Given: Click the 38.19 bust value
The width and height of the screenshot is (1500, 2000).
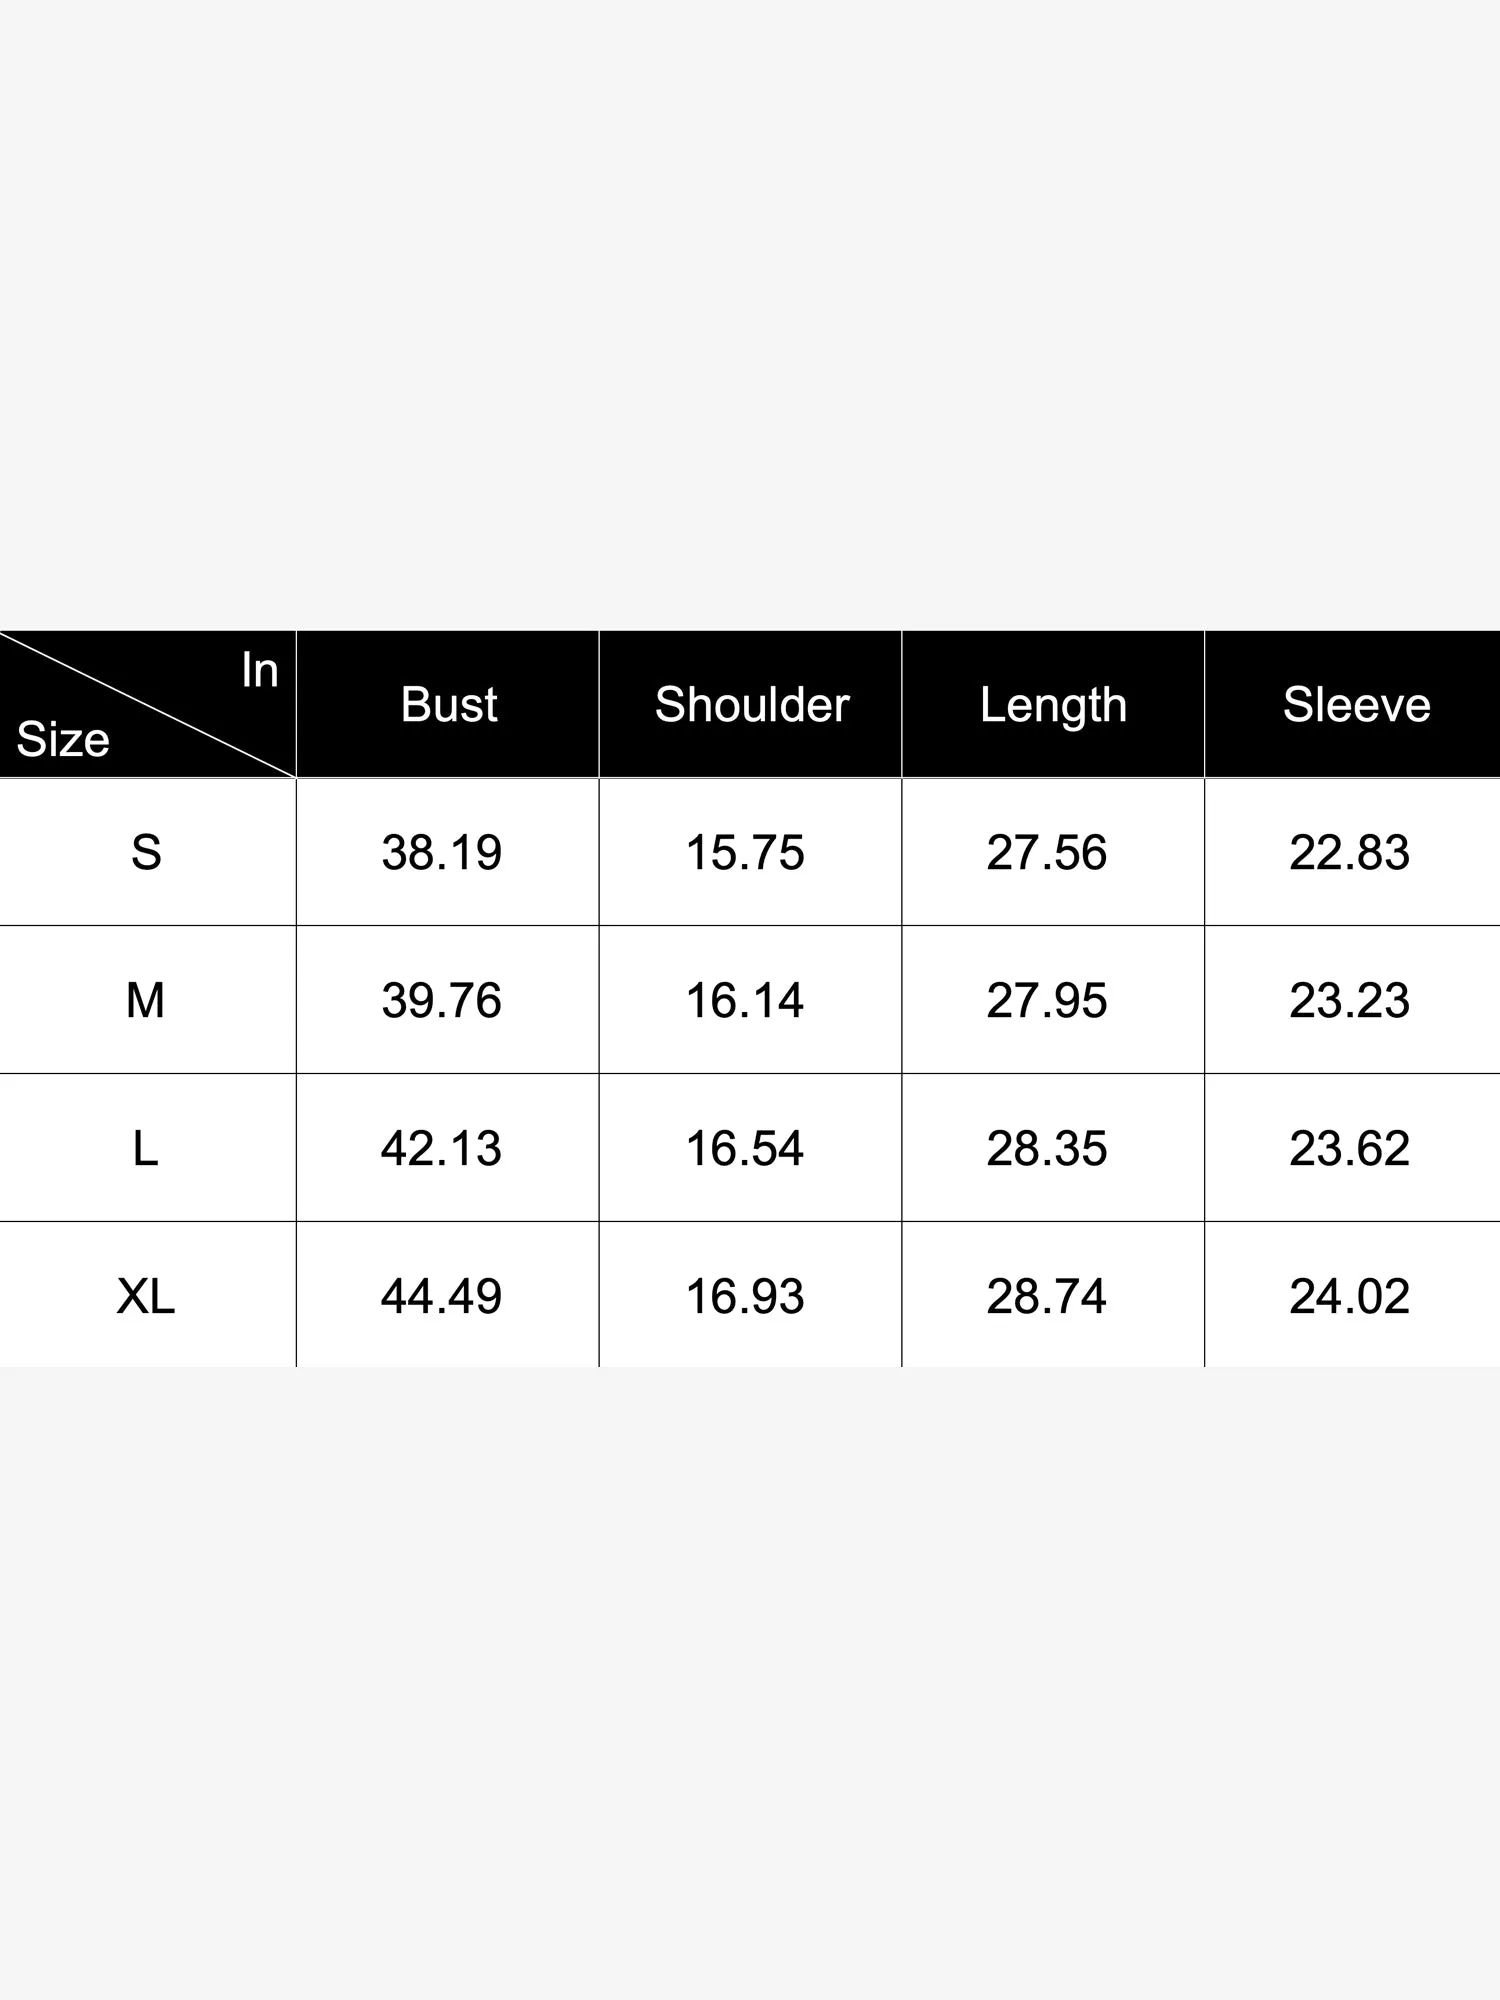Looking at the screenshot, I should click(x=441, y=853).
